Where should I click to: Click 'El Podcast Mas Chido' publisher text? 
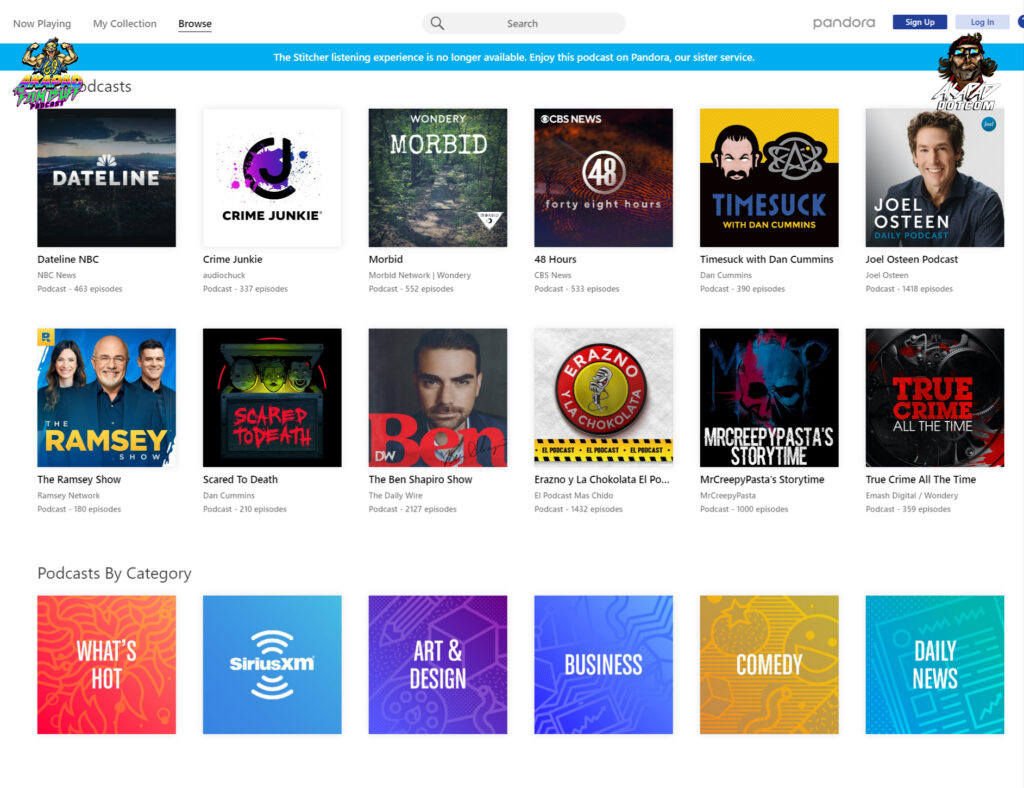pos(573,496)
